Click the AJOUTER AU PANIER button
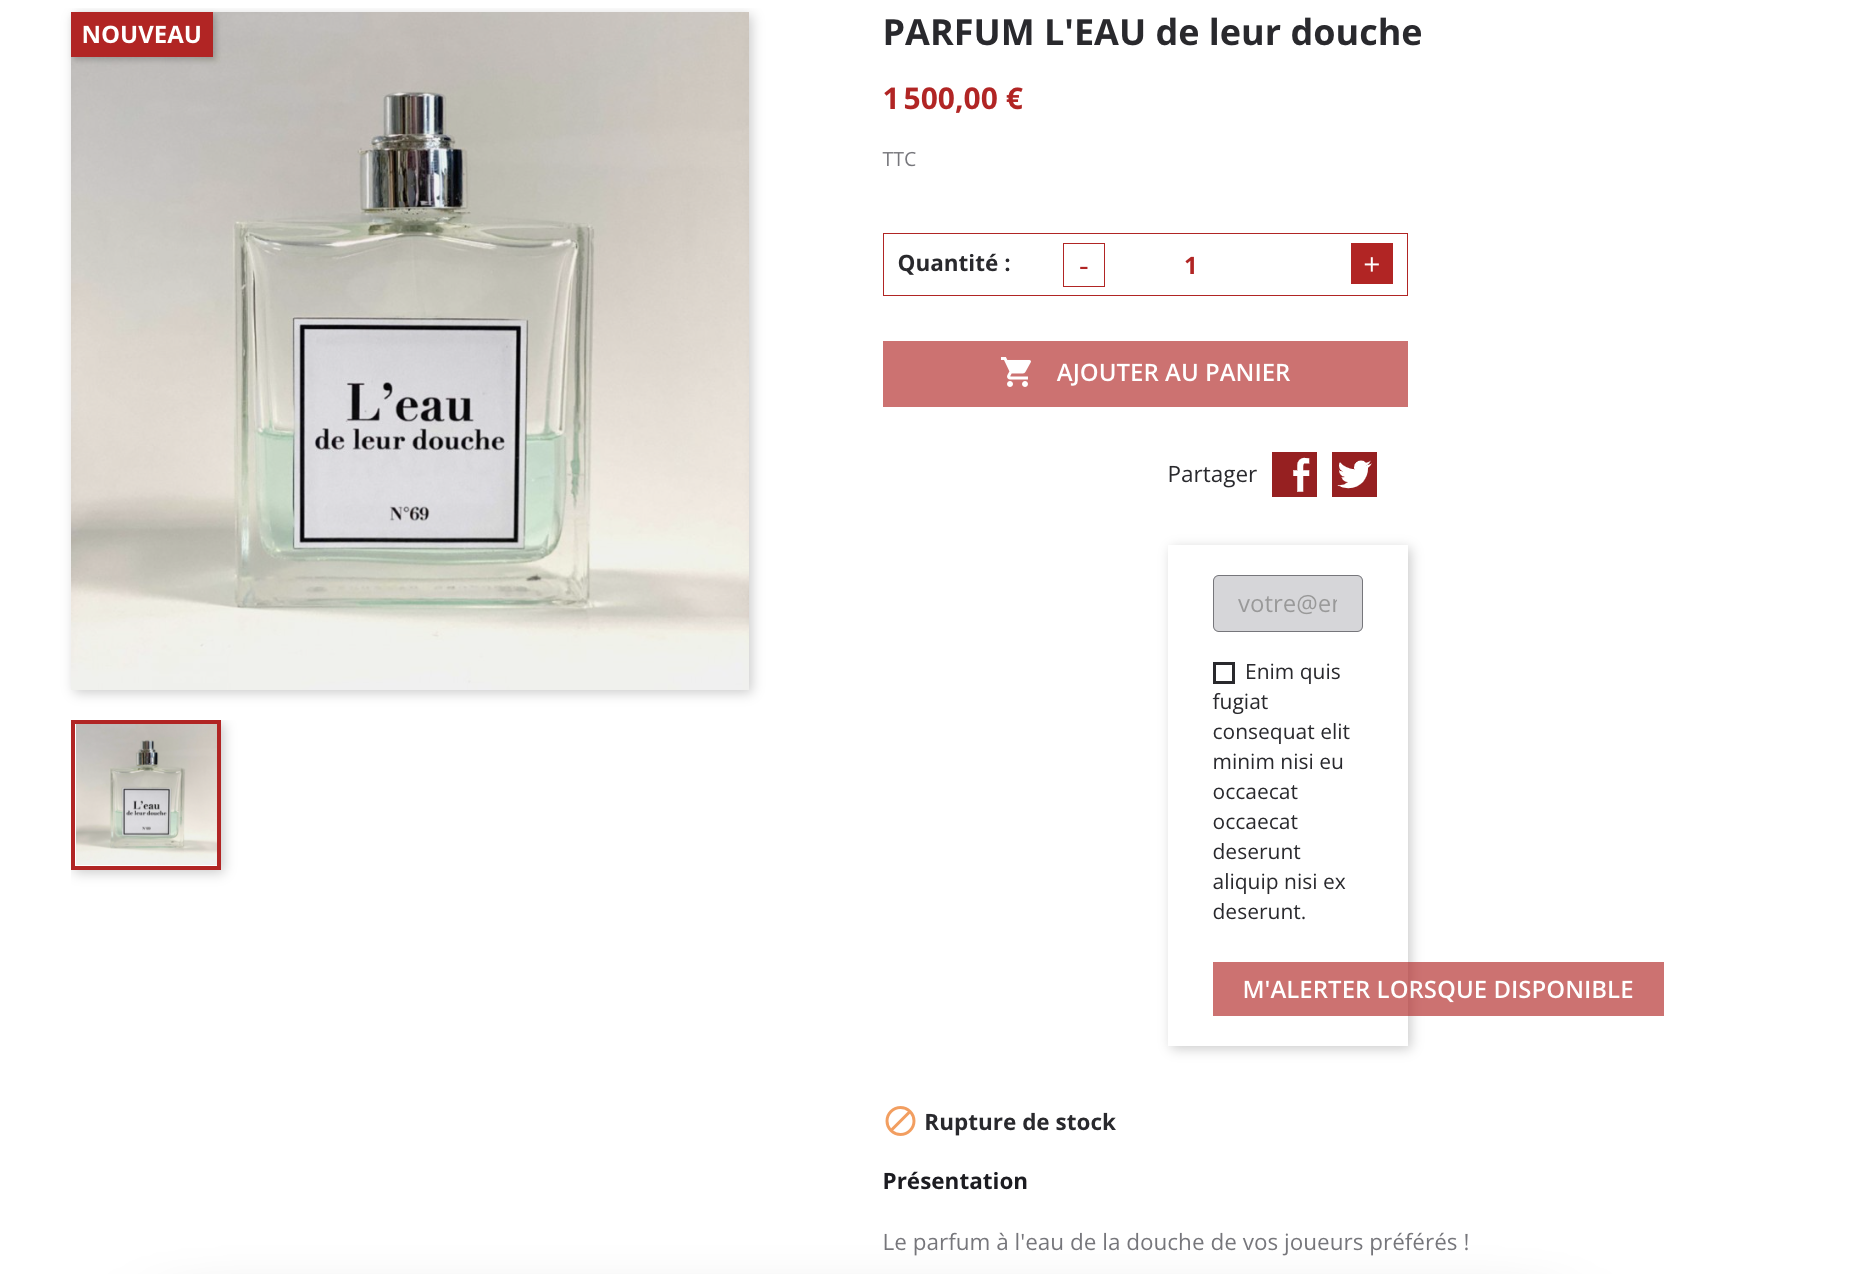 (x=1145, y=374)
